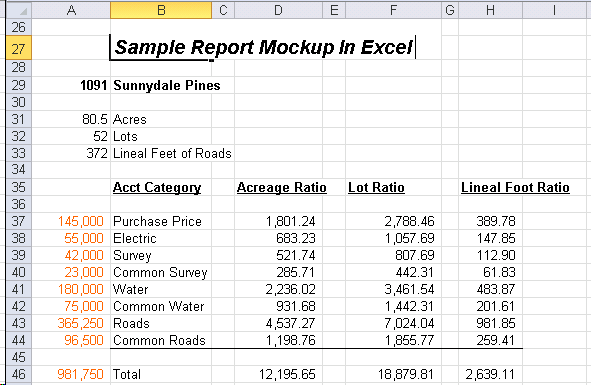The image size is (591, 385).
Task: Click the 2,639.11 total cell
Action: pos(490,374)
